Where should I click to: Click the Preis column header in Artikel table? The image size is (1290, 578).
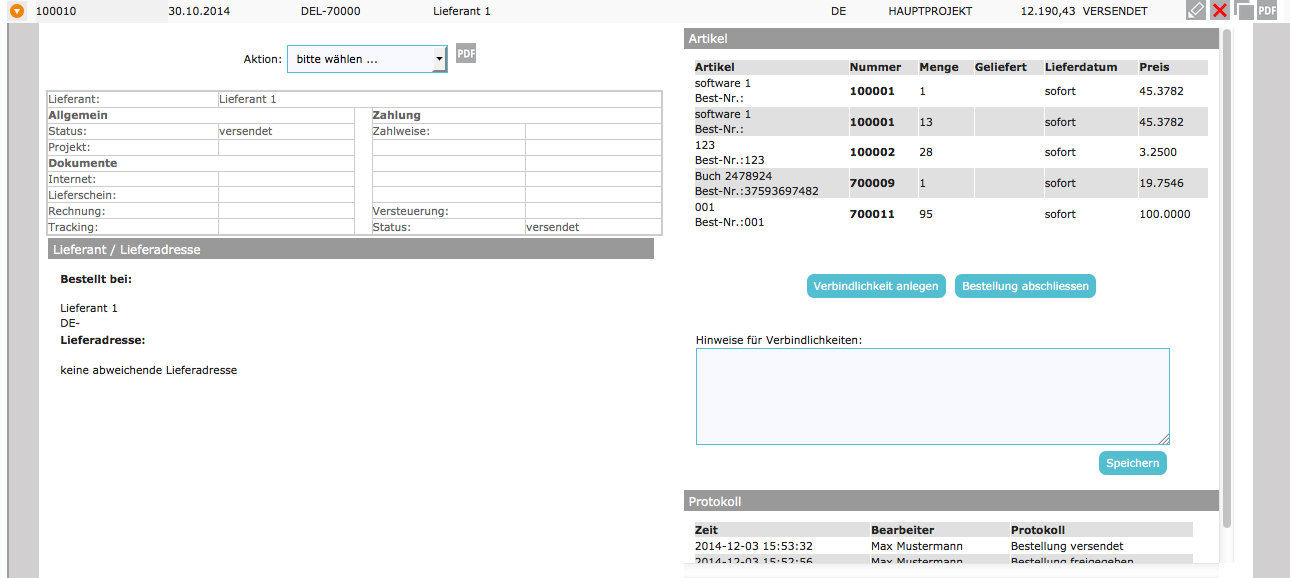pyautogui.click(x=1153, y=67)
